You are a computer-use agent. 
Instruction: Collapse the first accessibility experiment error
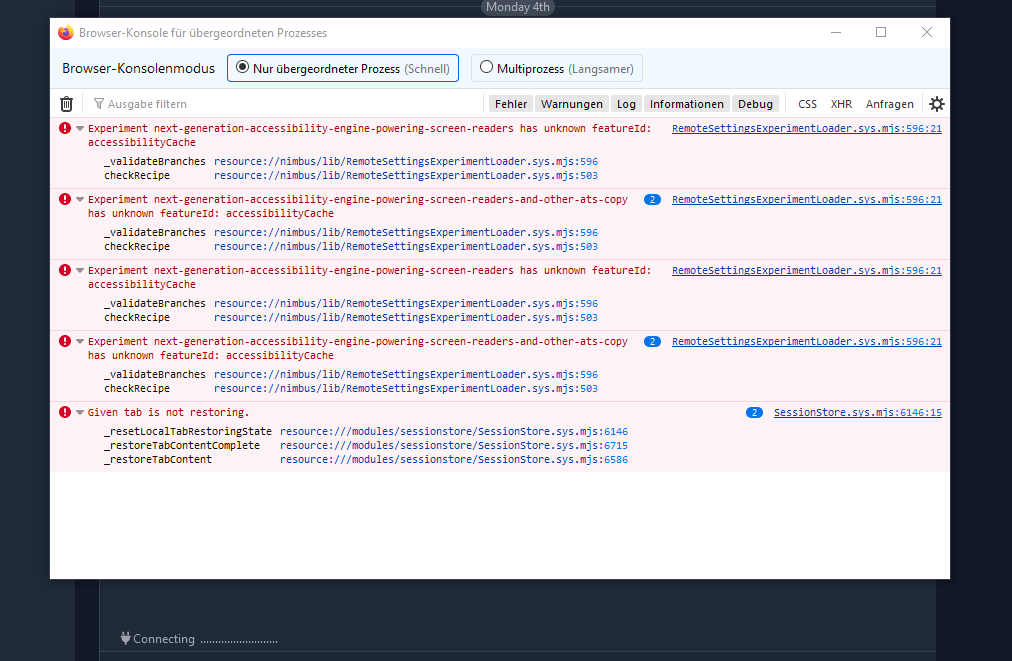pyautogui.click(x=80, y=129)
